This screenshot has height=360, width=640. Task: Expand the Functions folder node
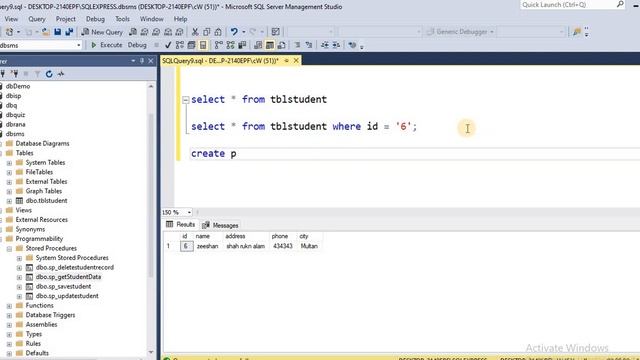click(x=9, y=306)
